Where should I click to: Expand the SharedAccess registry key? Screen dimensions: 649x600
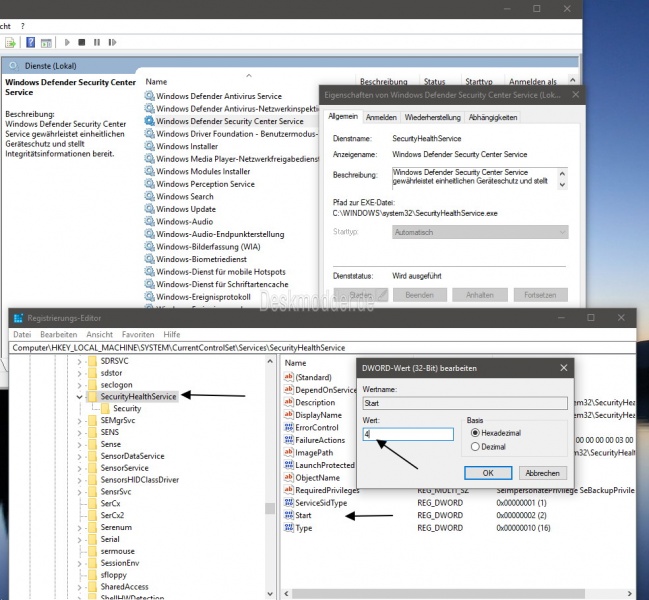tap(79, 587)
